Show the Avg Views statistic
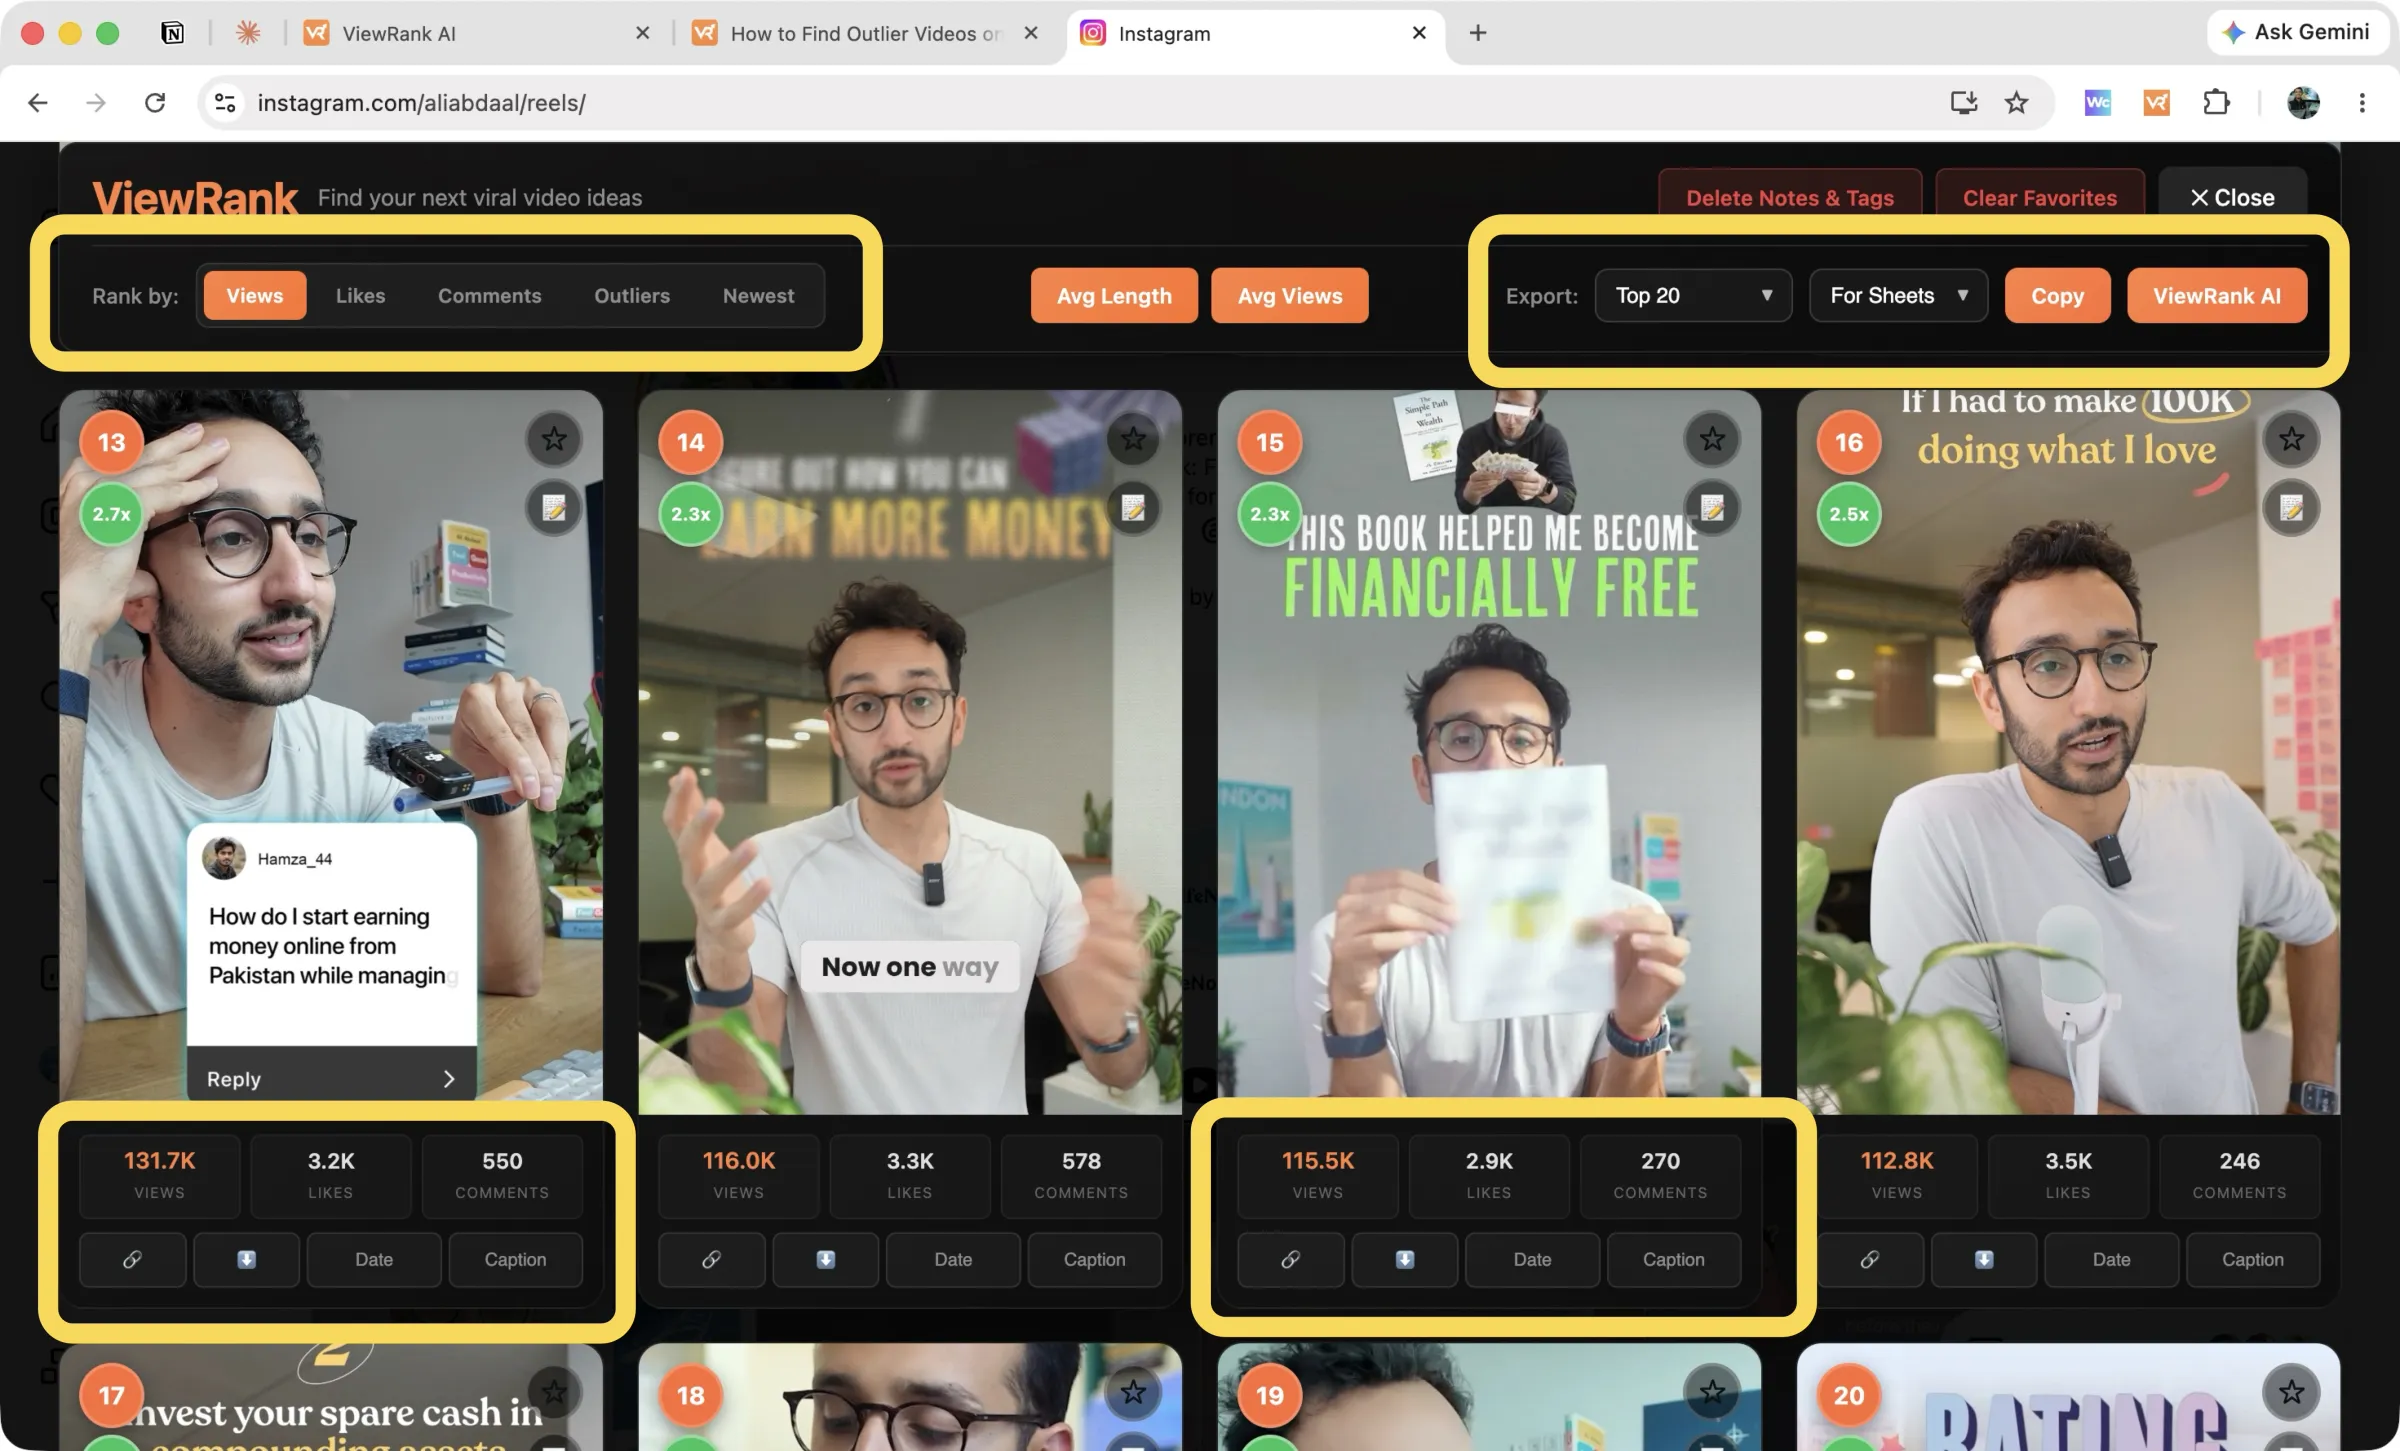 coord(1289,296)
